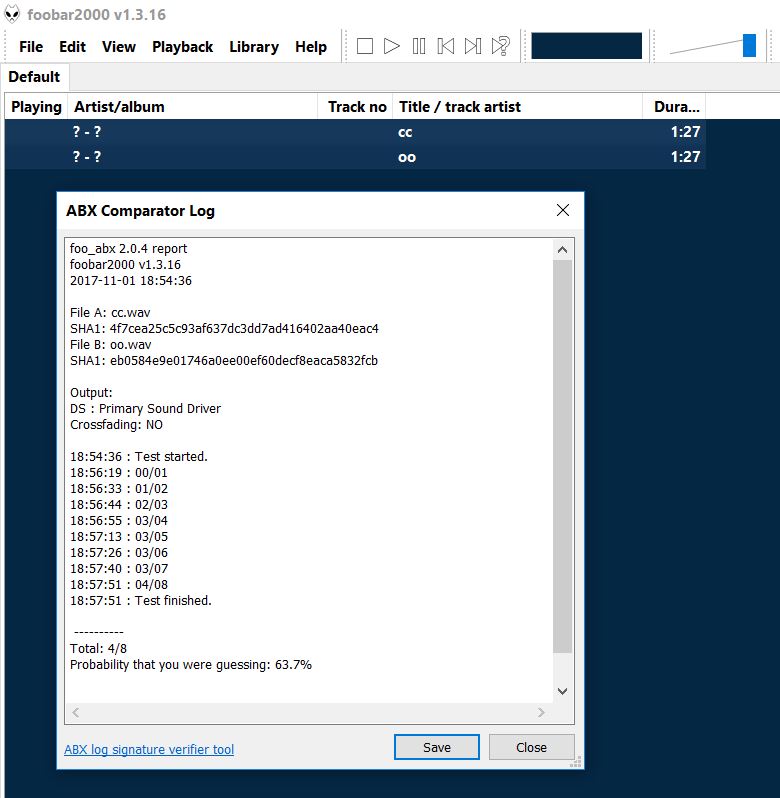Save the ABX log

pyautogui.click(x=437, y=747)
